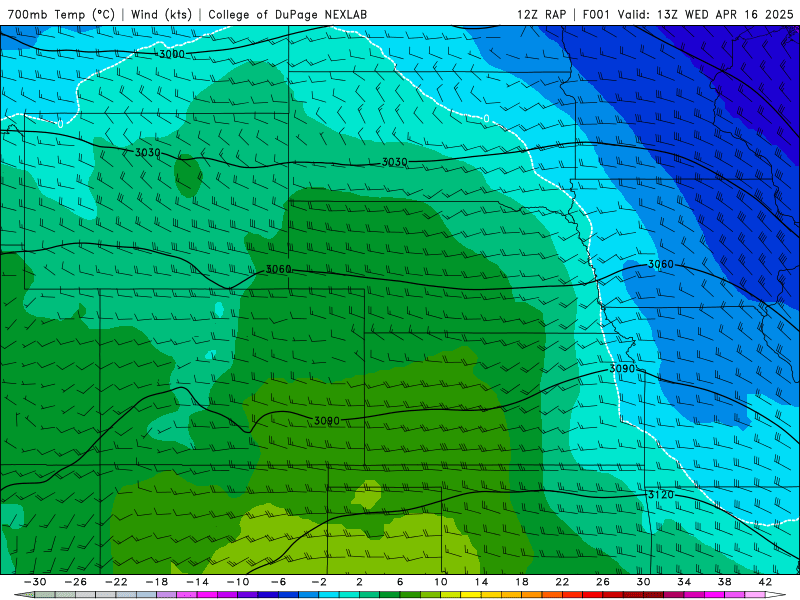Click the 3000 height contour label
Viewport: 800px width, 600px height.
pos(172,54)
